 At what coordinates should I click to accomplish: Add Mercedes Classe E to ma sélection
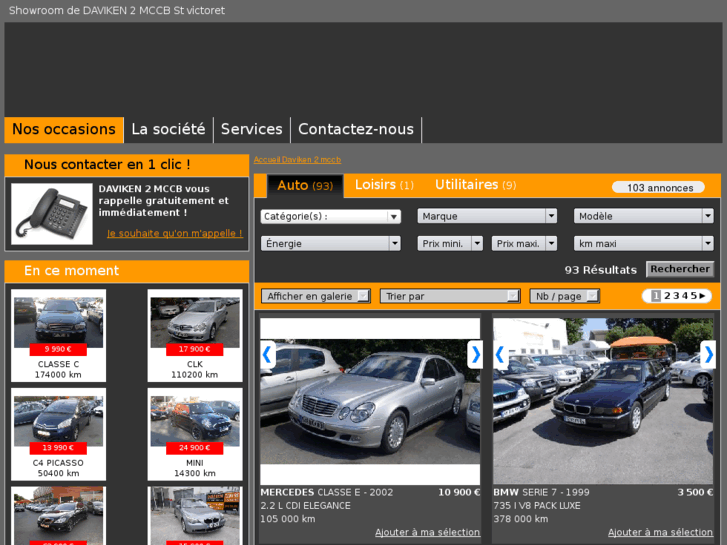[x=427, y=532]
